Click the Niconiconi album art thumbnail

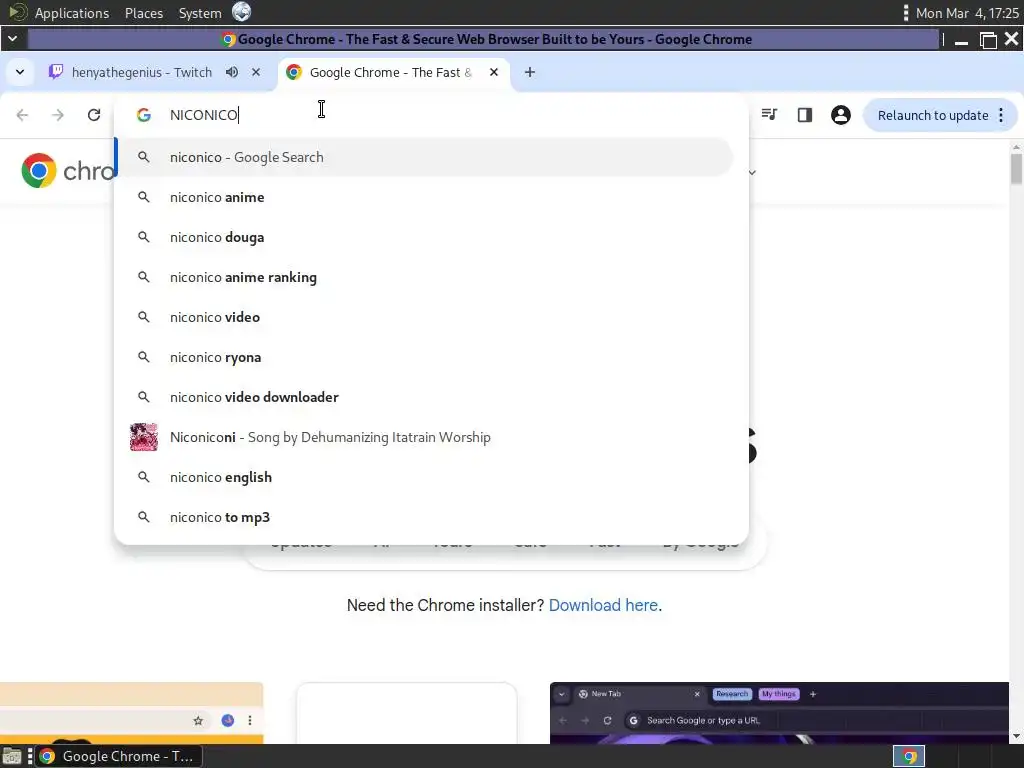tap(144, 438)
